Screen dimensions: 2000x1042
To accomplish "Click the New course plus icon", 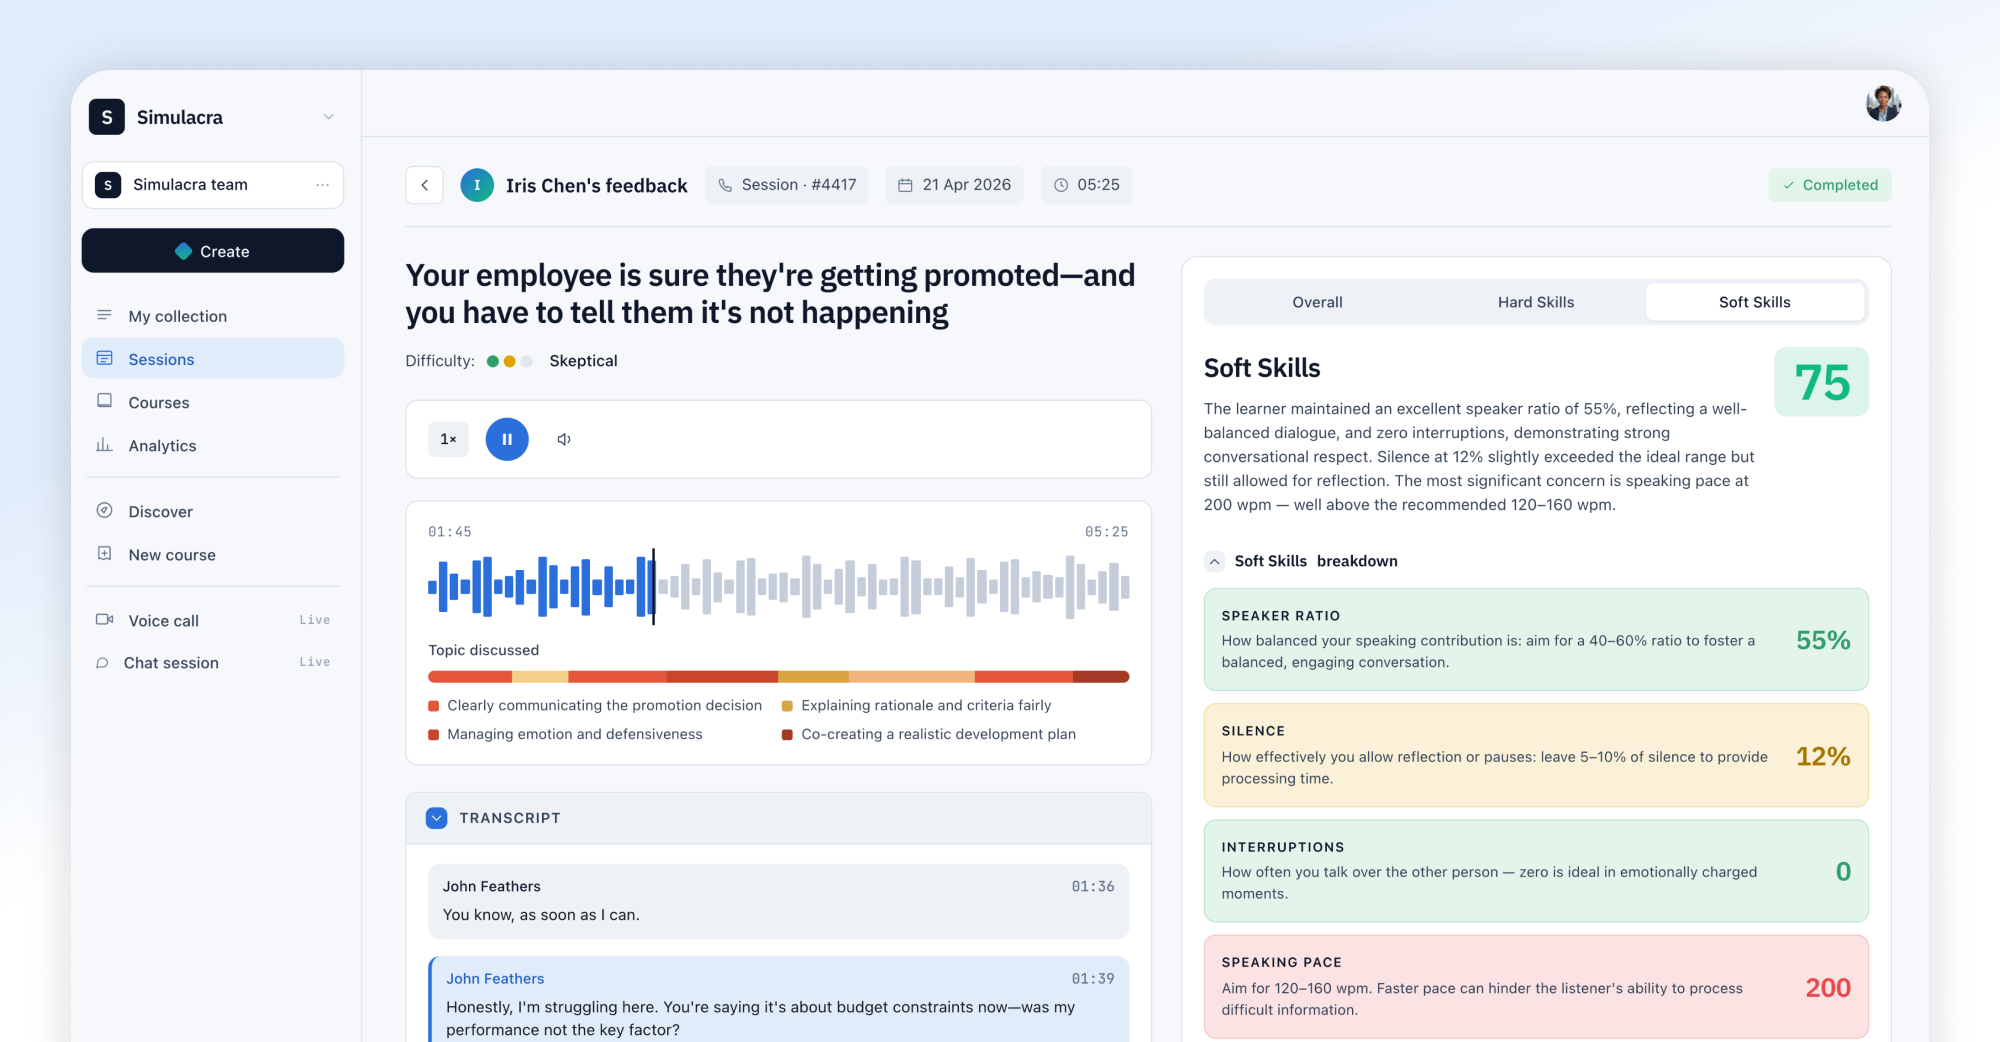I will pos(104,554).
